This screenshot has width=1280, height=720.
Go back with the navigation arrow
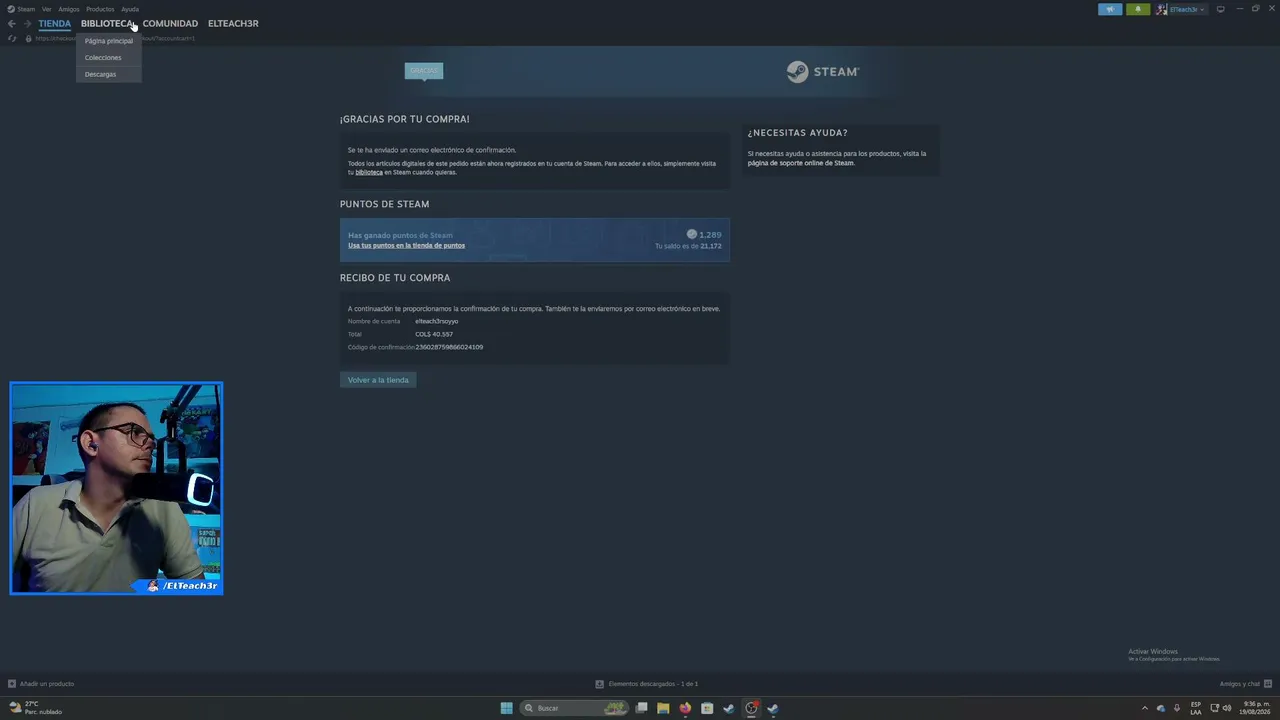pyautogui.click(x=12, y=24)
